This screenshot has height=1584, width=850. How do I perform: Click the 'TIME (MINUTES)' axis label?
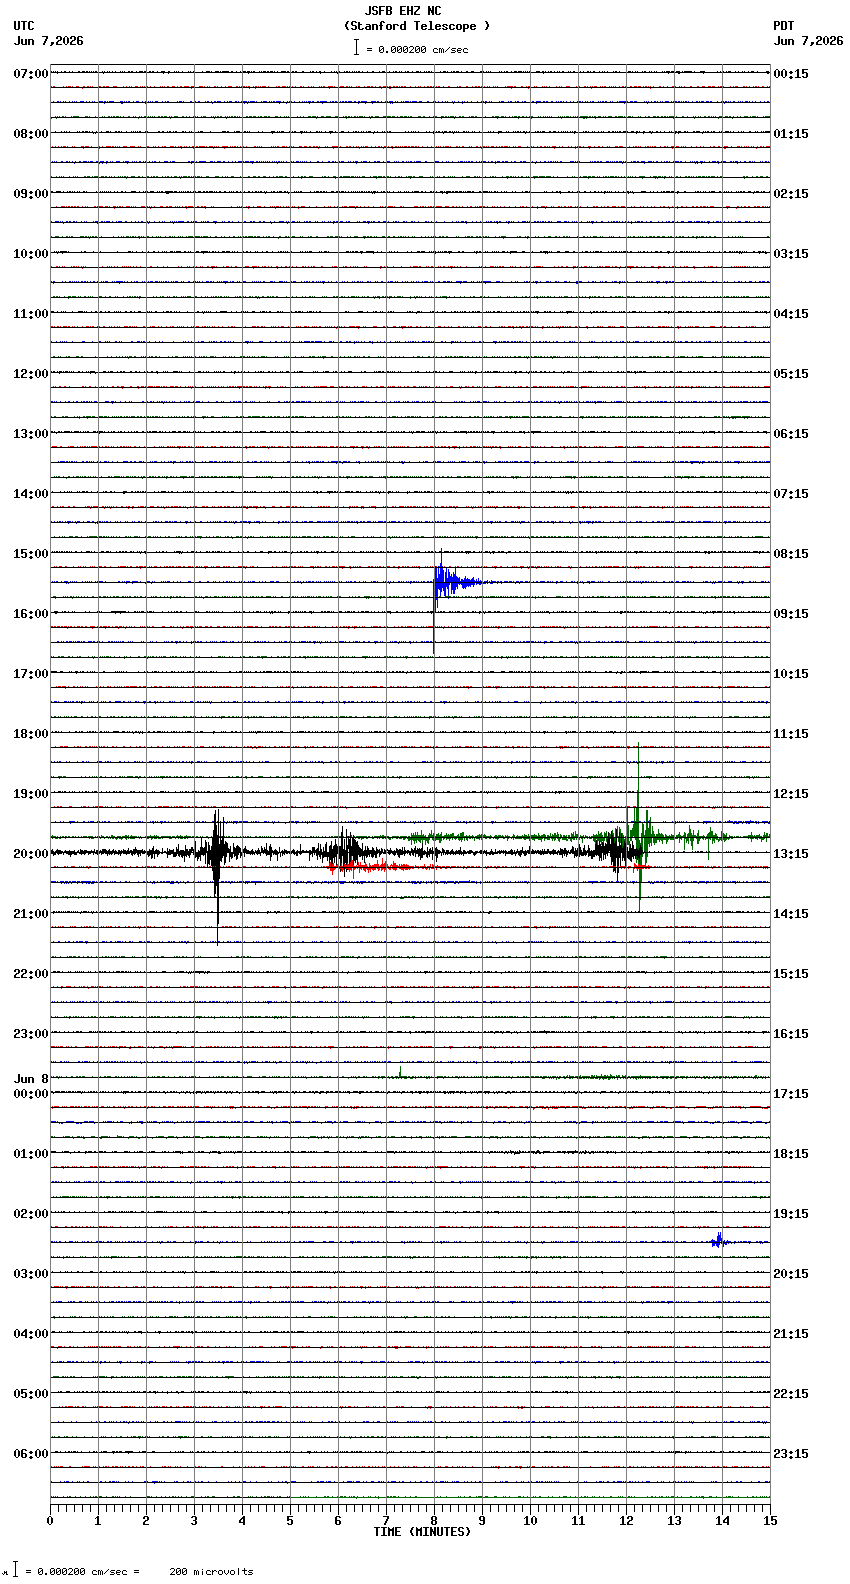(x=422, y=1532)
